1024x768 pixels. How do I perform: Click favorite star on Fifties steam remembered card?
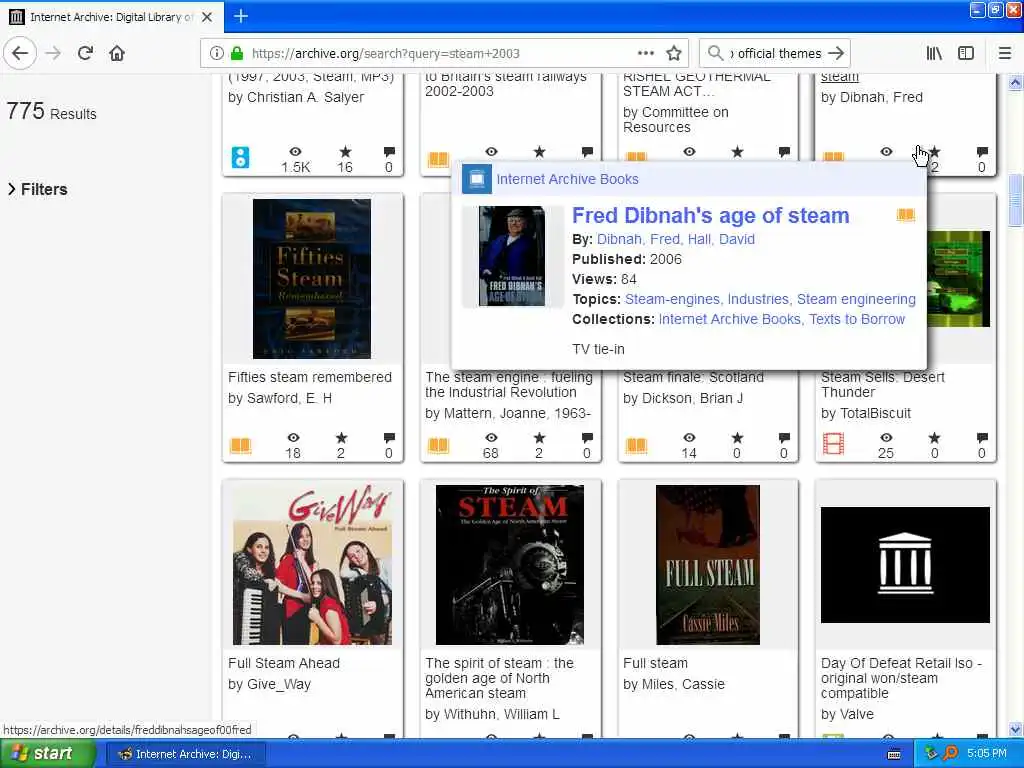(x=341, y=438)
